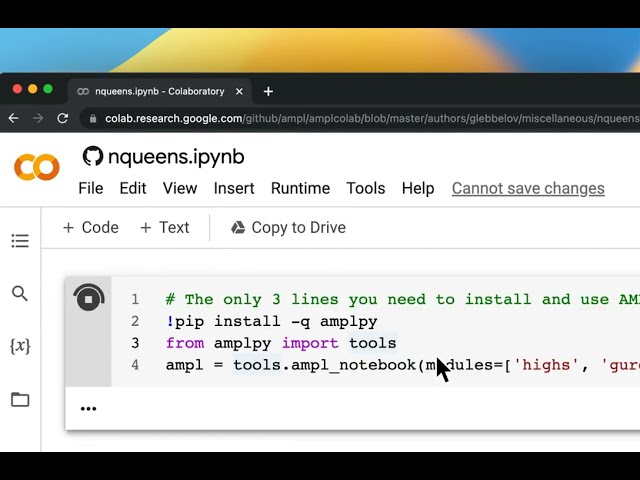
Task: Click line 4 ampl = tools.ampl_notebook code
Action: click(x=402, y=364)
